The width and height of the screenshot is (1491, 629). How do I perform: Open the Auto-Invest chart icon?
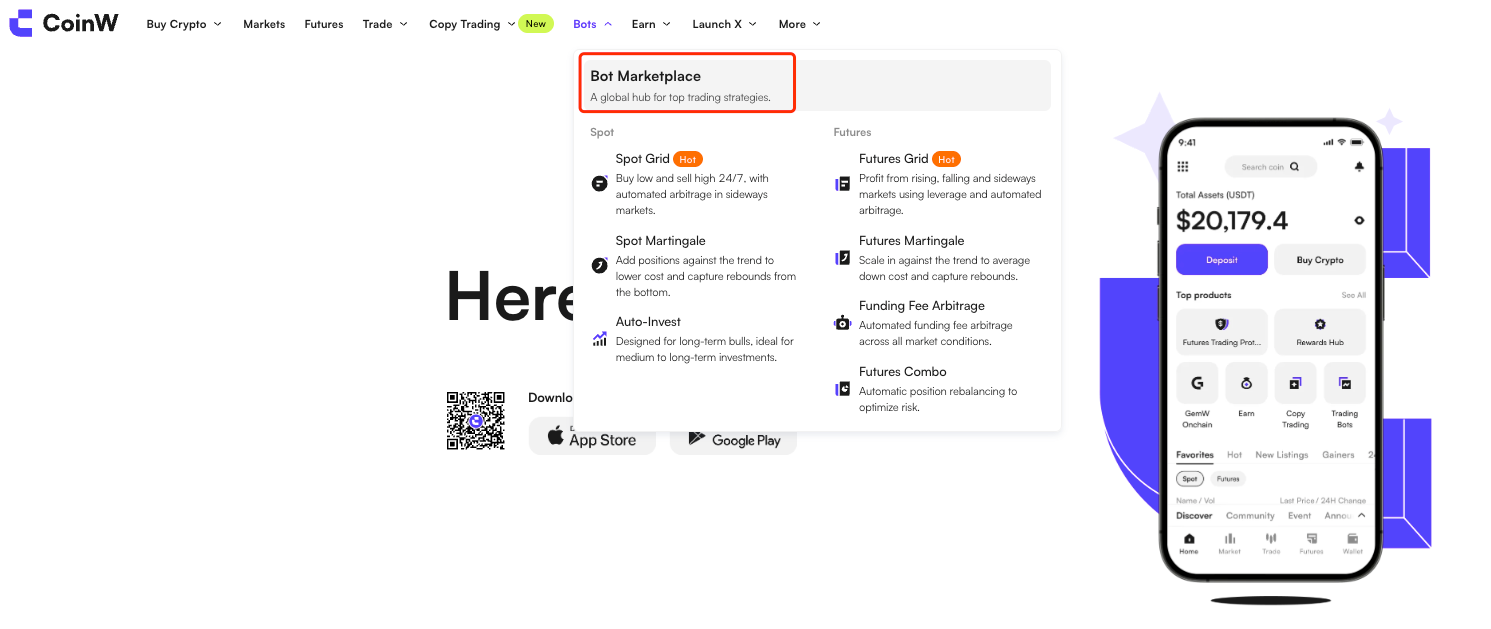point(600,339)
